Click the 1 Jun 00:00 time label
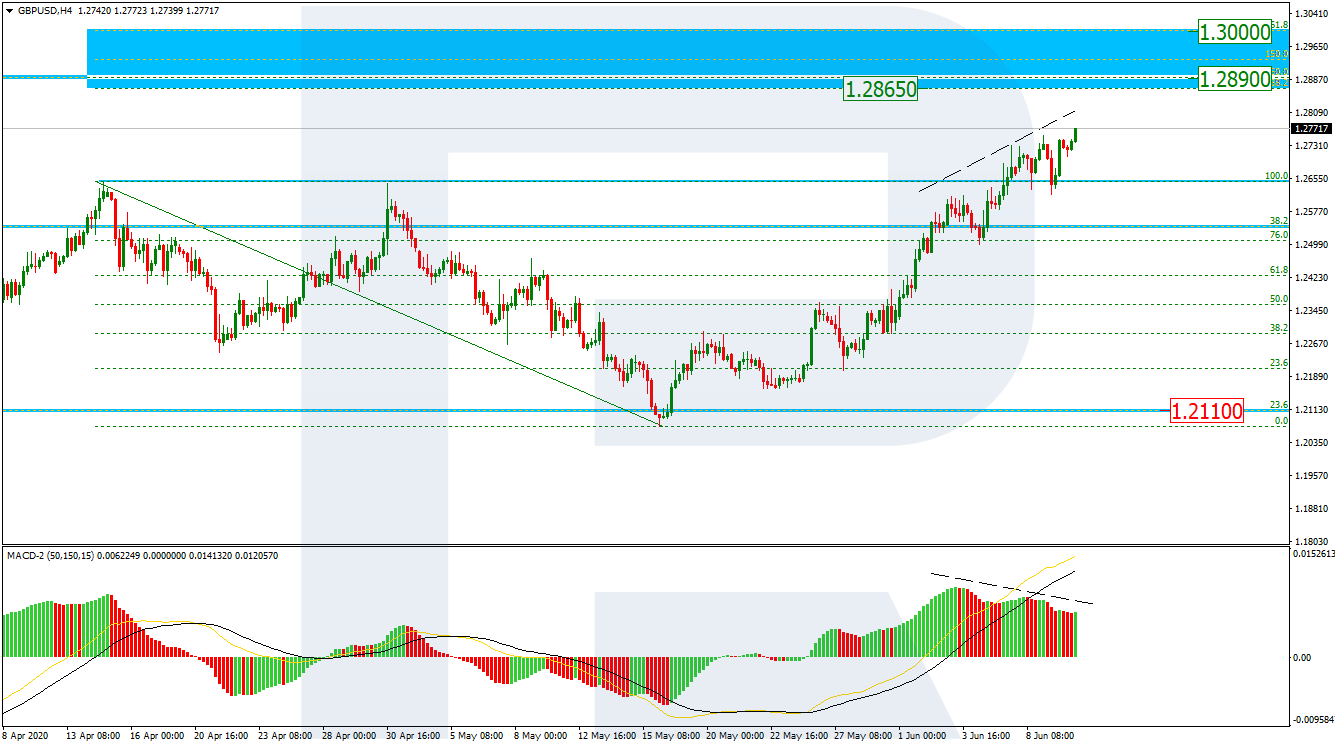1335x747 pixels. (924, 735)
